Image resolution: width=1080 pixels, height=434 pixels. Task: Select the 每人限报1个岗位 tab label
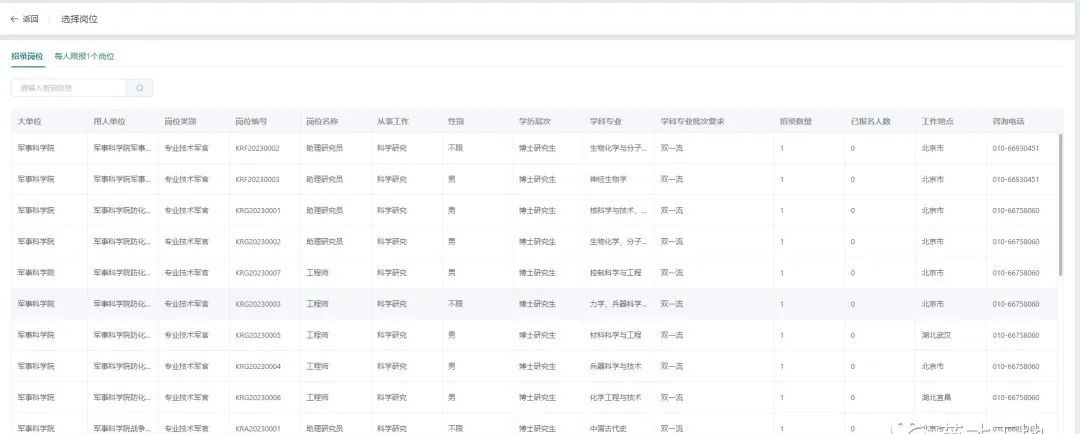85,56
